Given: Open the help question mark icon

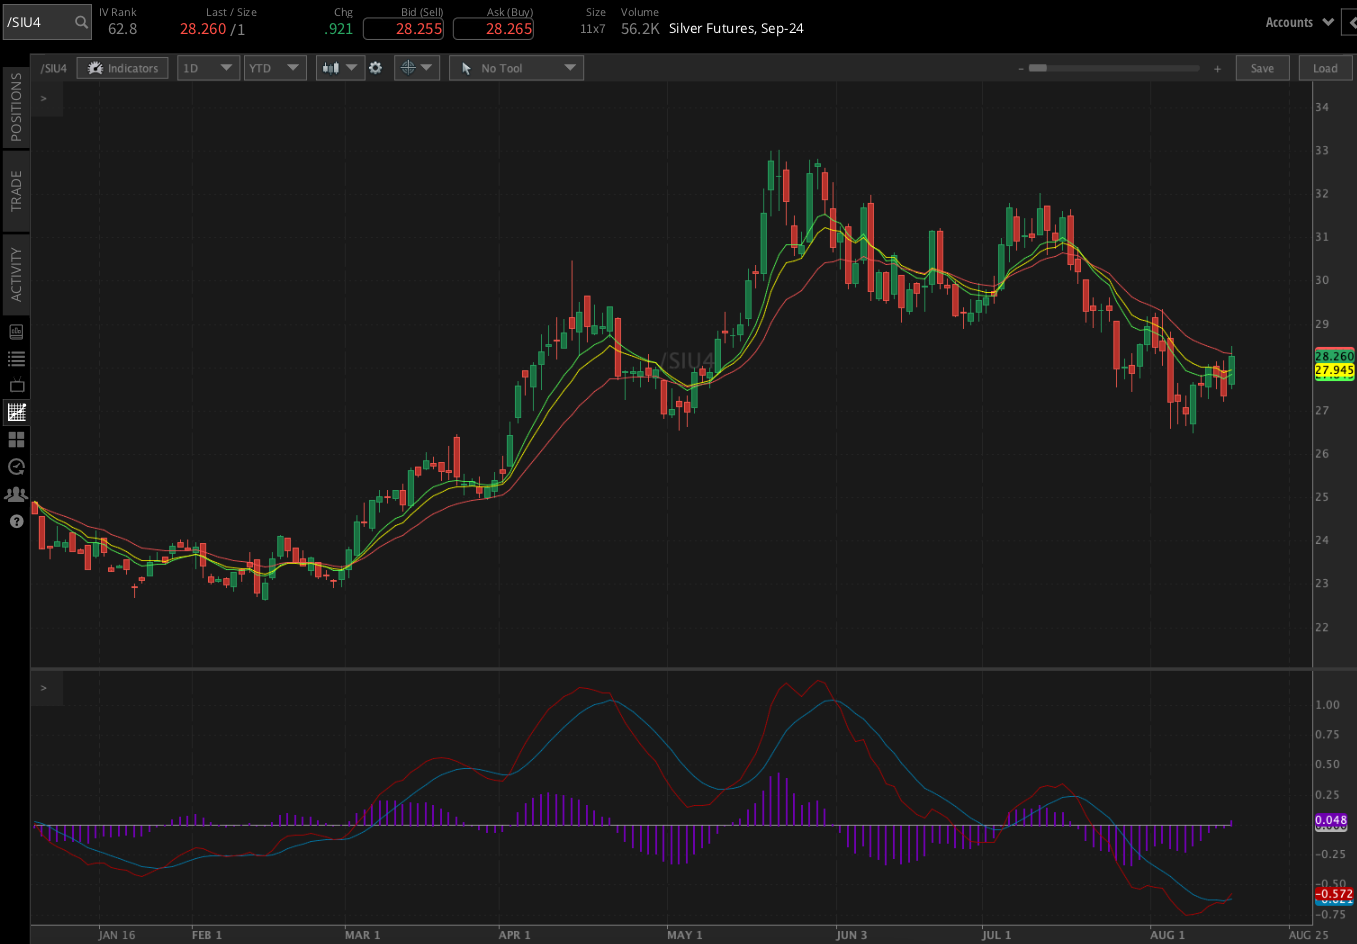Looking at the screenshot, I should click(15, 521).
